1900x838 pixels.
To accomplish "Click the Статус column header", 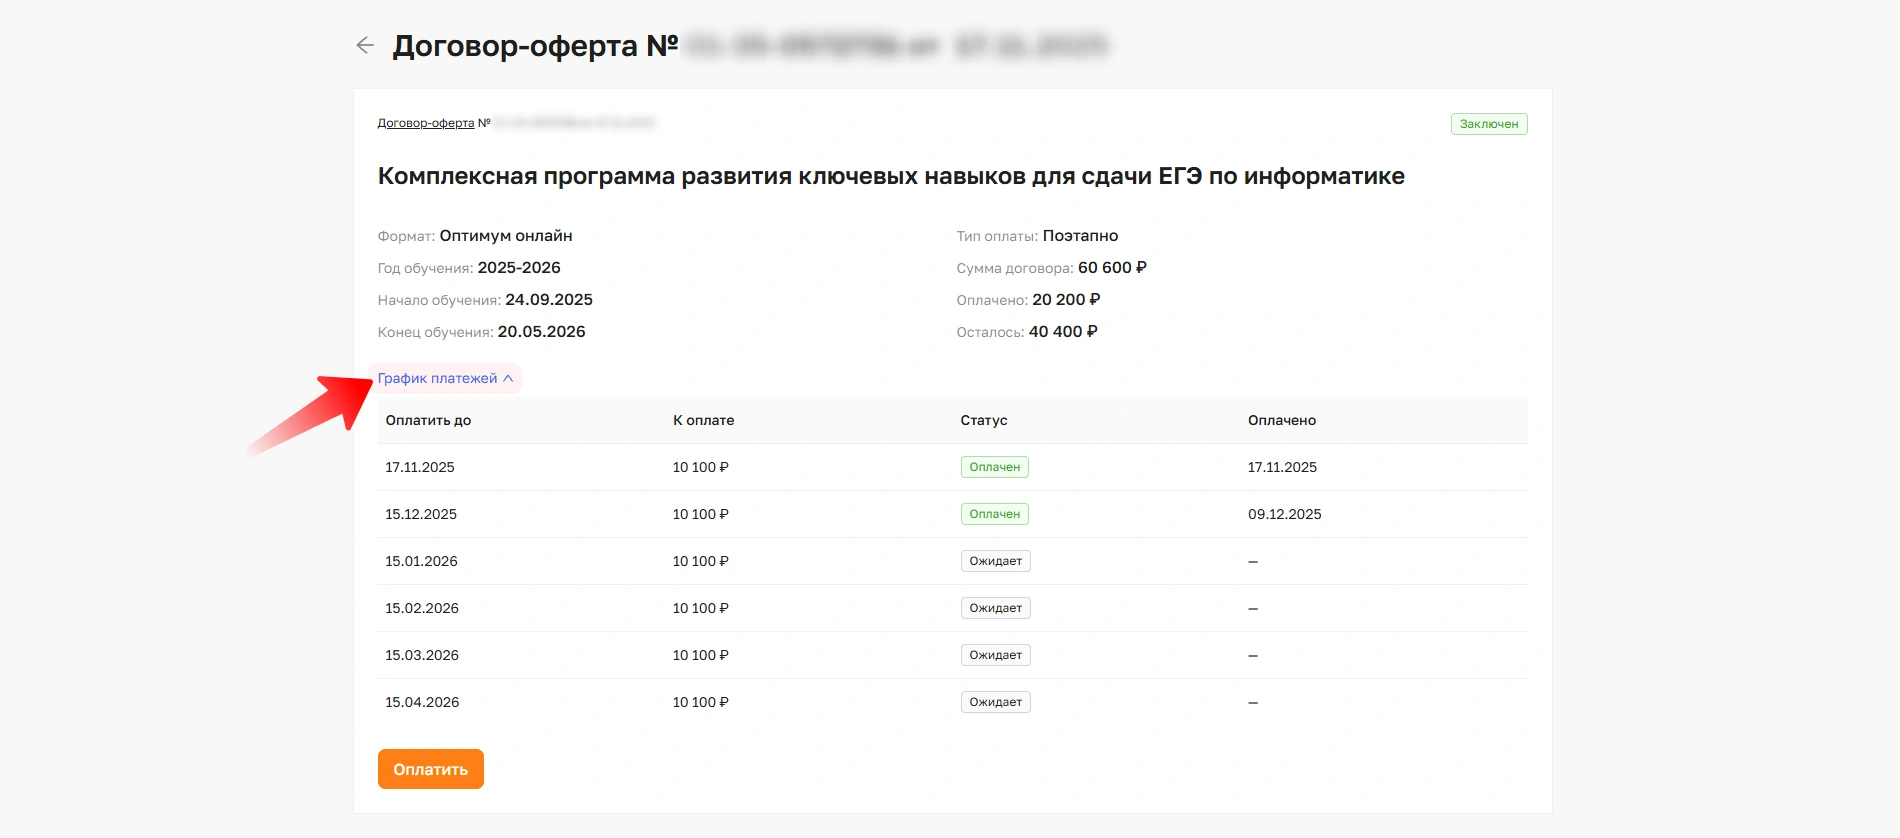I will (983, 420).
